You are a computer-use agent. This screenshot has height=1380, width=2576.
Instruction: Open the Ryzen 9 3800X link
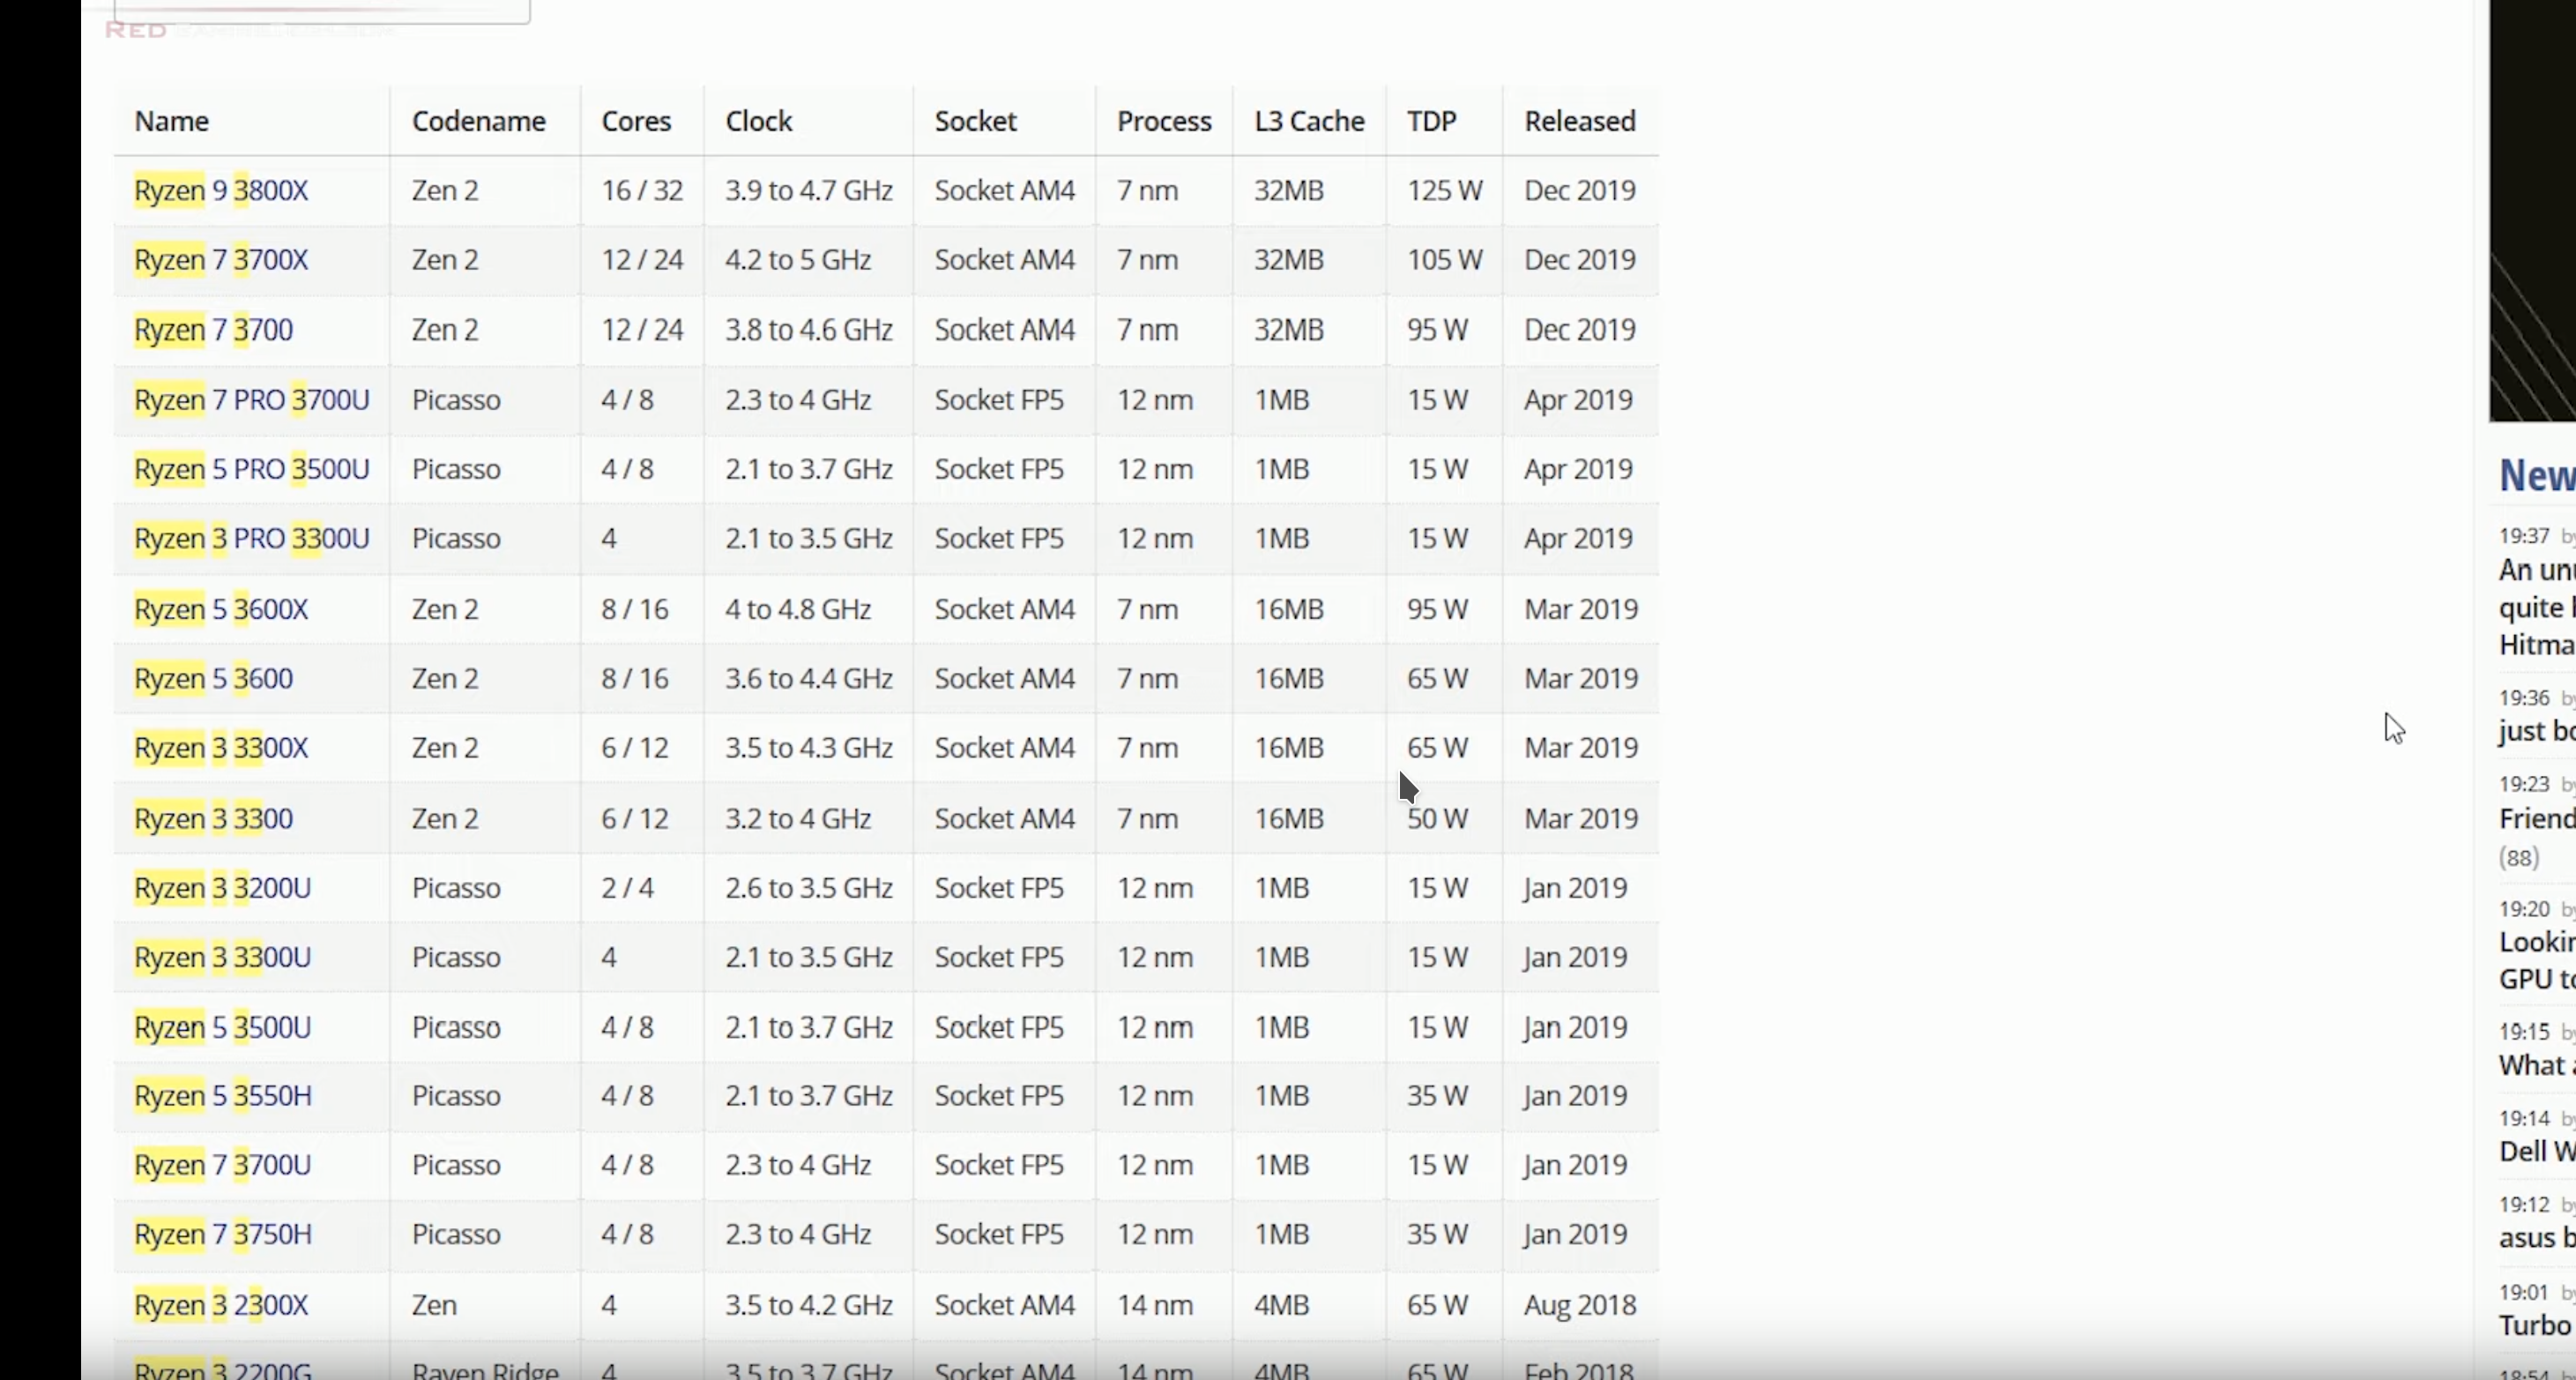click(x=221, y=190)
